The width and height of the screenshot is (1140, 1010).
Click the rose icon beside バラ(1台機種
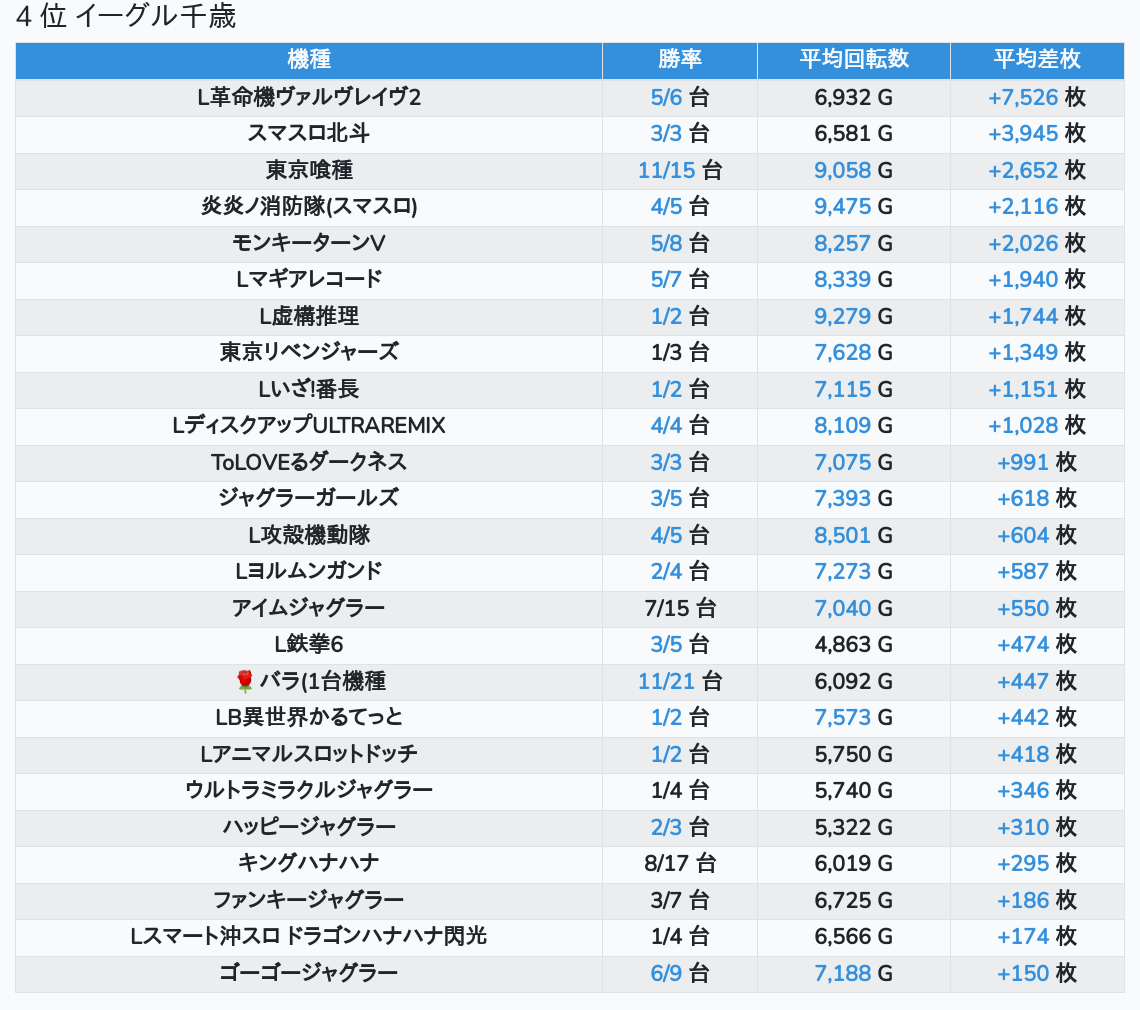pos(245,682)
